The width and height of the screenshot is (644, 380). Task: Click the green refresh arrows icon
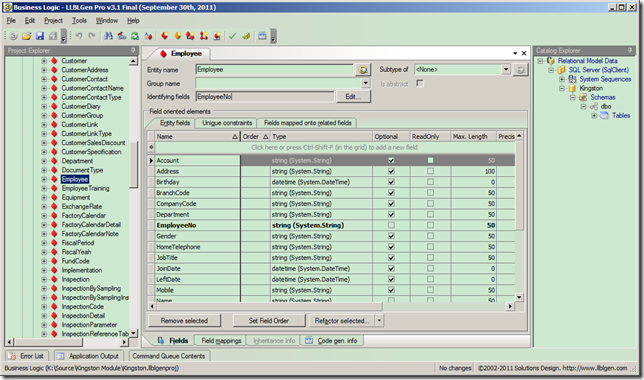tap(135, 36)
